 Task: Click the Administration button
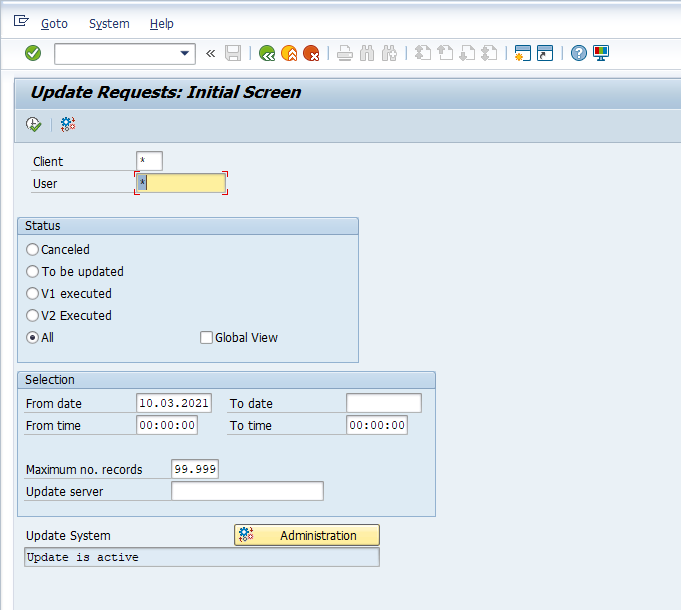tap(307, 535)
